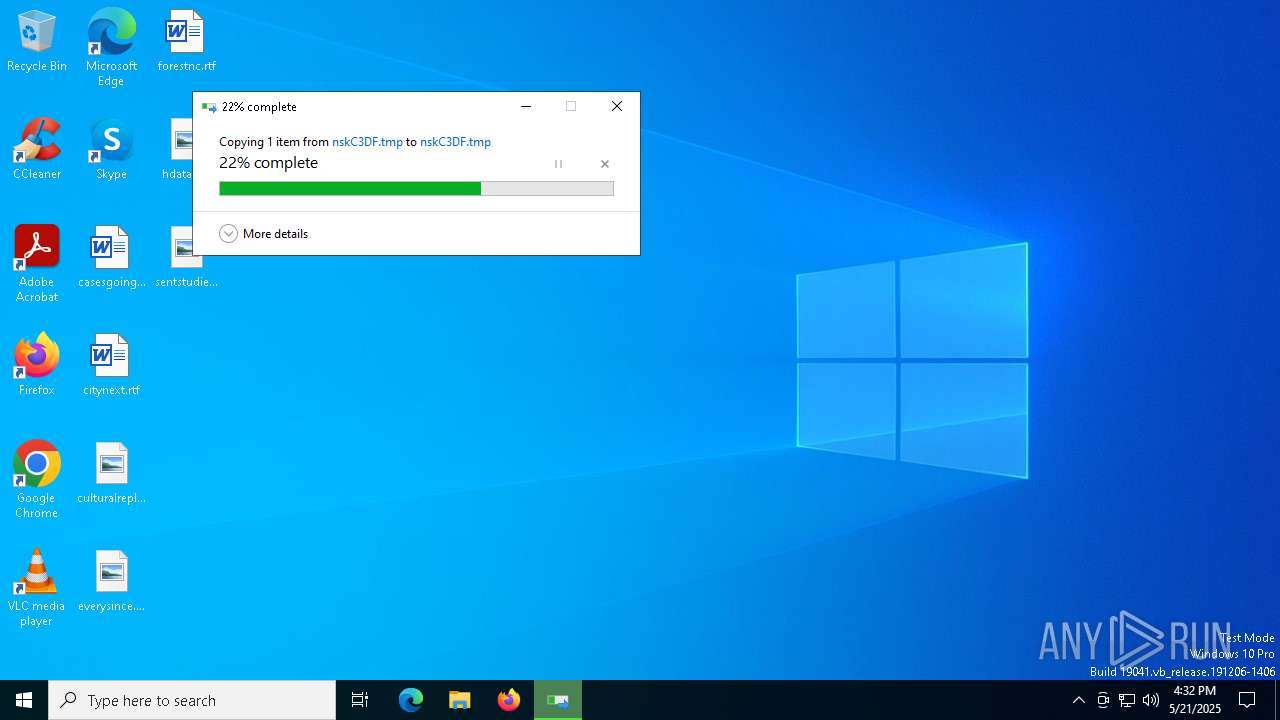Open the volume speaker tray icon
Image resolution: width=1280 pixels, height=720 pixels.
coord(1151,700)
